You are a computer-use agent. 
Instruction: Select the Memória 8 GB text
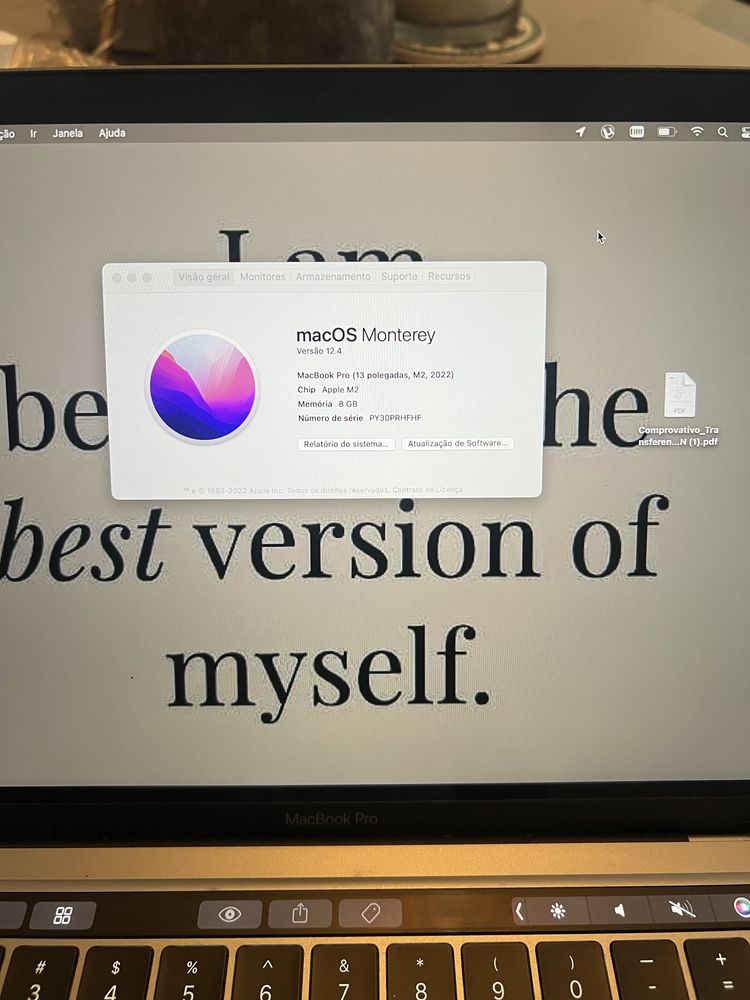point(327,404)
